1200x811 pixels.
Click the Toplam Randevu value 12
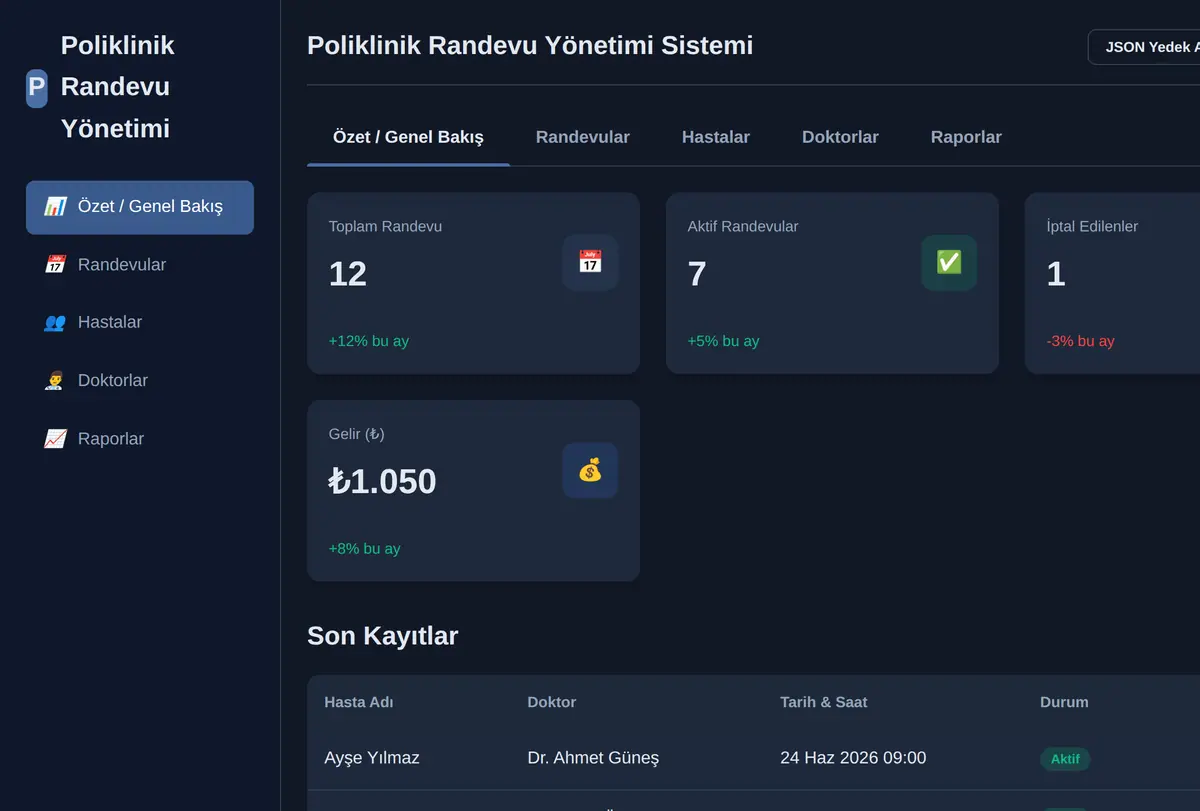pyautogui.click(x=348, y=274)
